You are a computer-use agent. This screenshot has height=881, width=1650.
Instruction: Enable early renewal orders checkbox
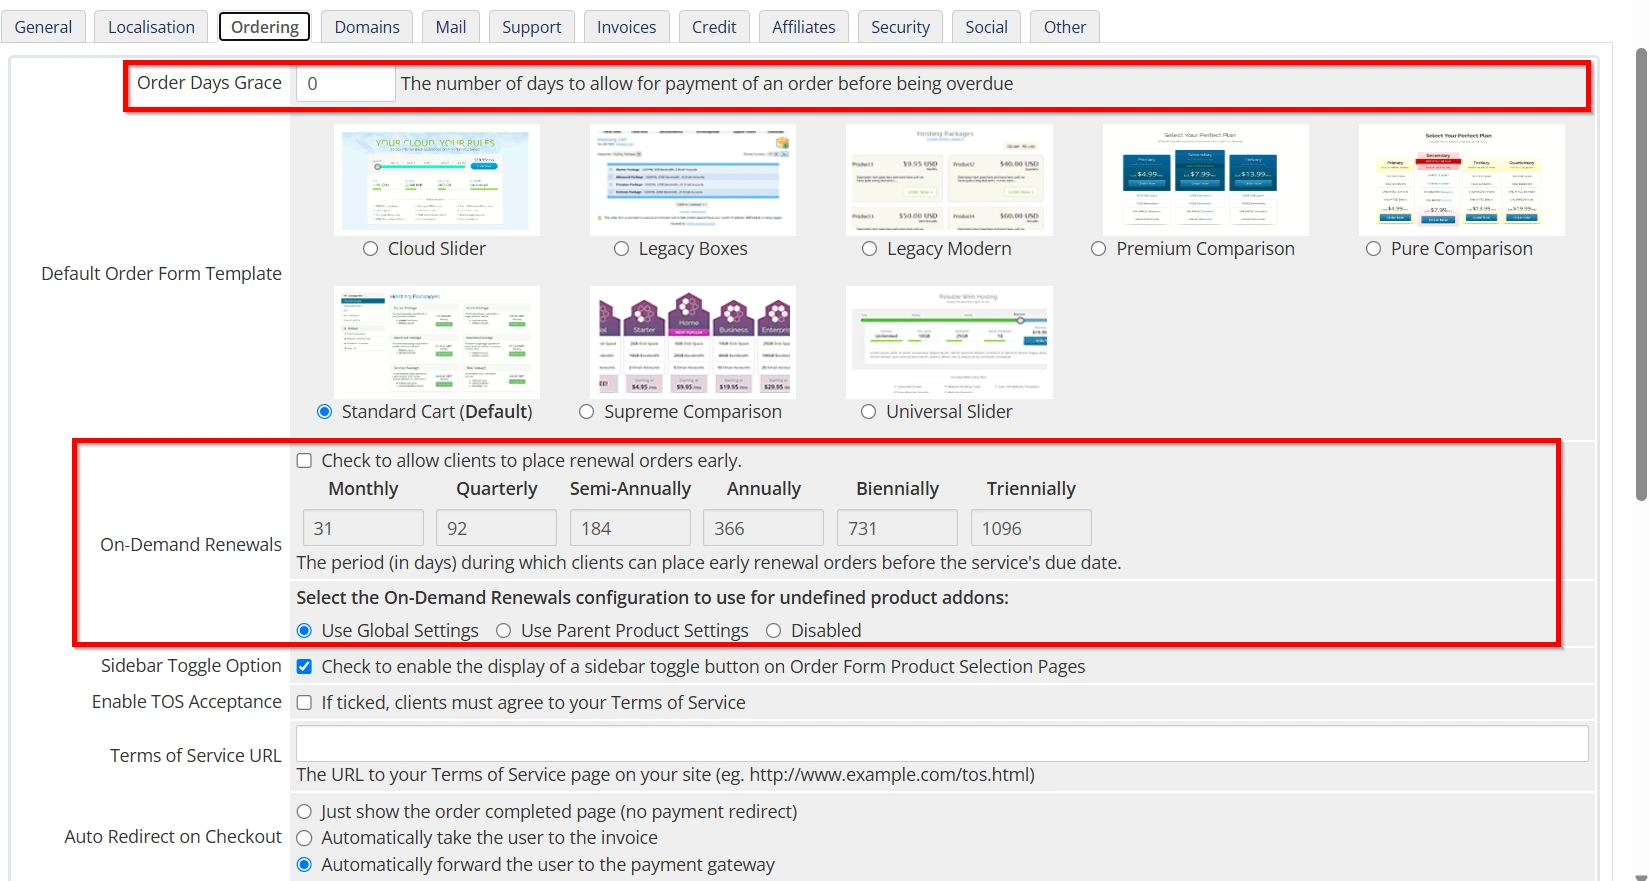click(304, 461)
